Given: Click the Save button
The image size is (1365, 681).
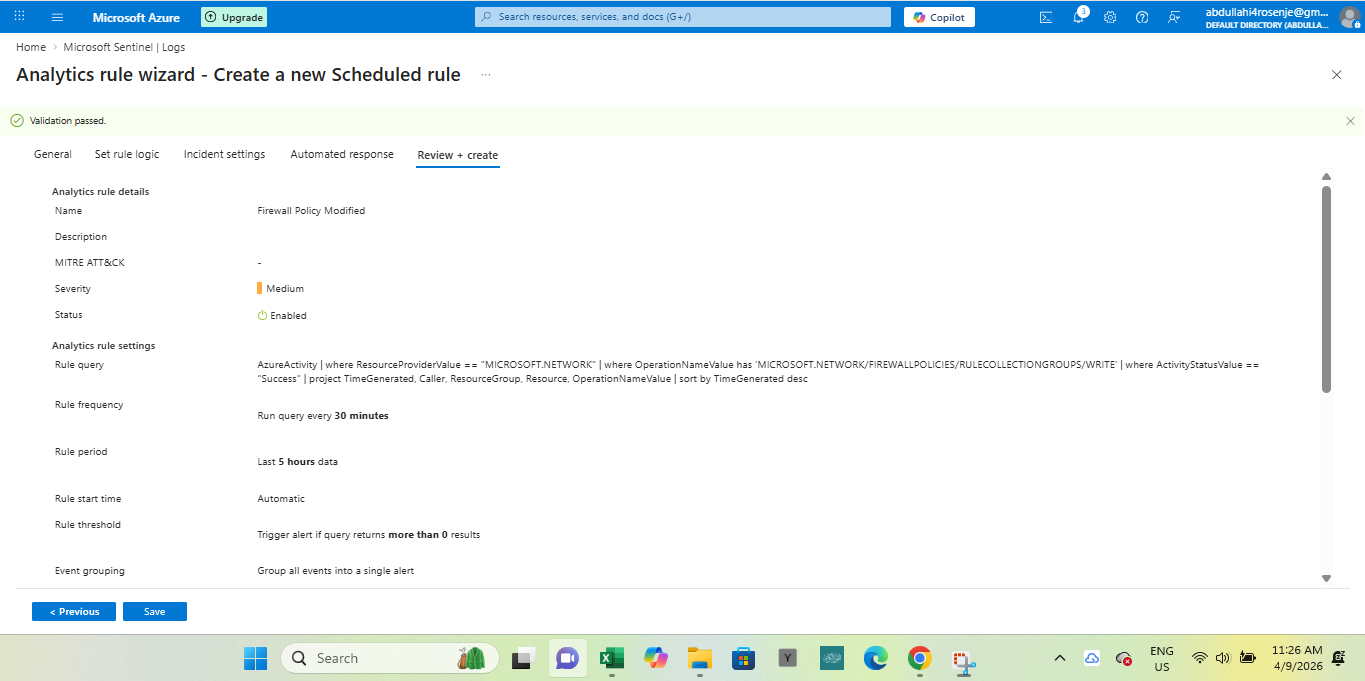Looking at the screenshot, I should [155, 611].
